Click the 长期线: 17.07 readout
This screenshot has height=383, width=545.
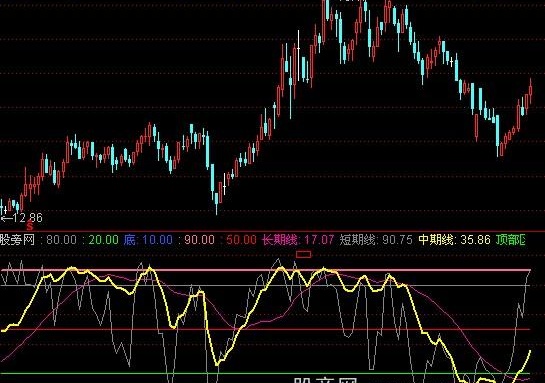point(298,240)
